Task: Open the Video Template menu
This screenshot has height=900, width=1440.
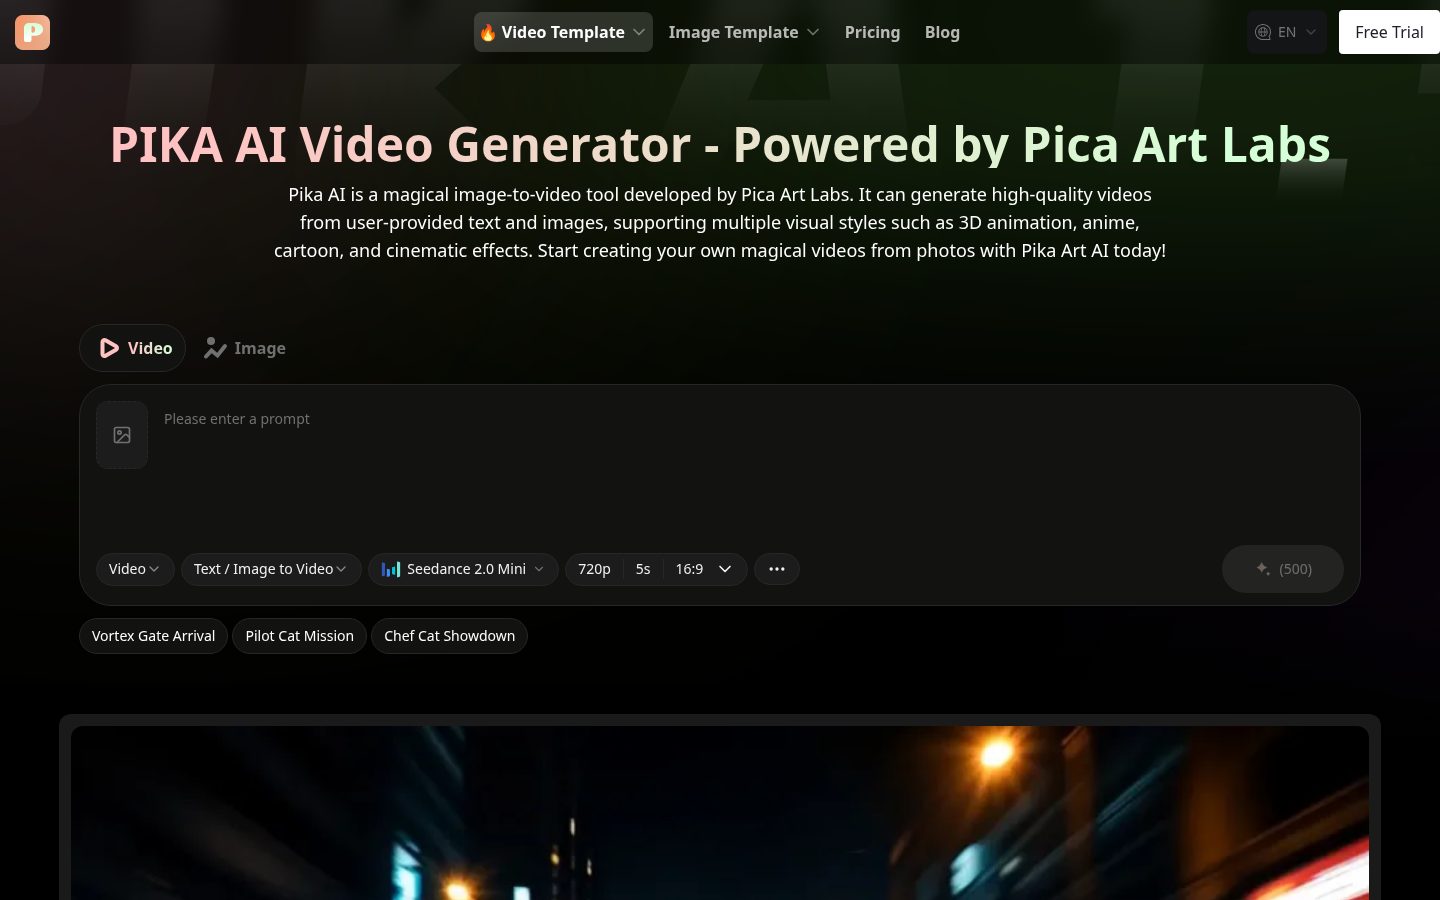Action: pos(563,32)
